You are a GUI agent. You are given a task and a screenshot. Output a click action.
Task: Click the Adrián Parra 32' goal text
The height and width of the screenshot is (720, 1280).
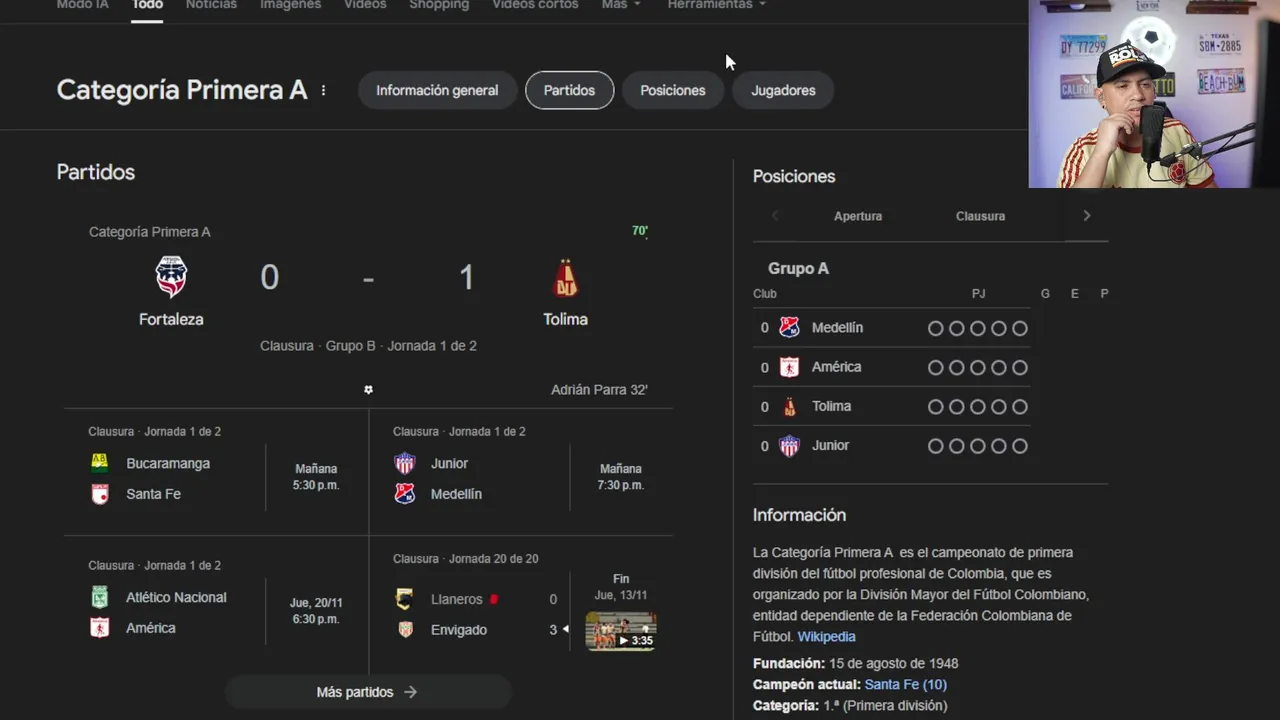click(599, 390)
